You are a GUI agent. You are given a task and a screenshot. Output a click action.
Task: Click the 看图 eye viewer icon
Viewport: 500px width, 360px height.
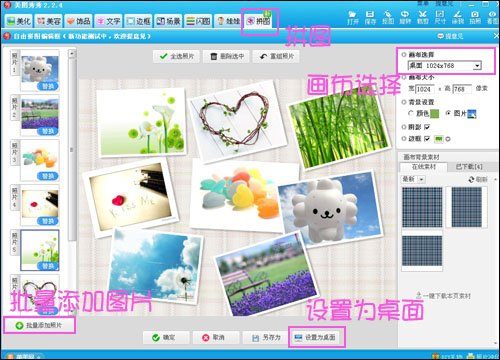coord(492,18)
